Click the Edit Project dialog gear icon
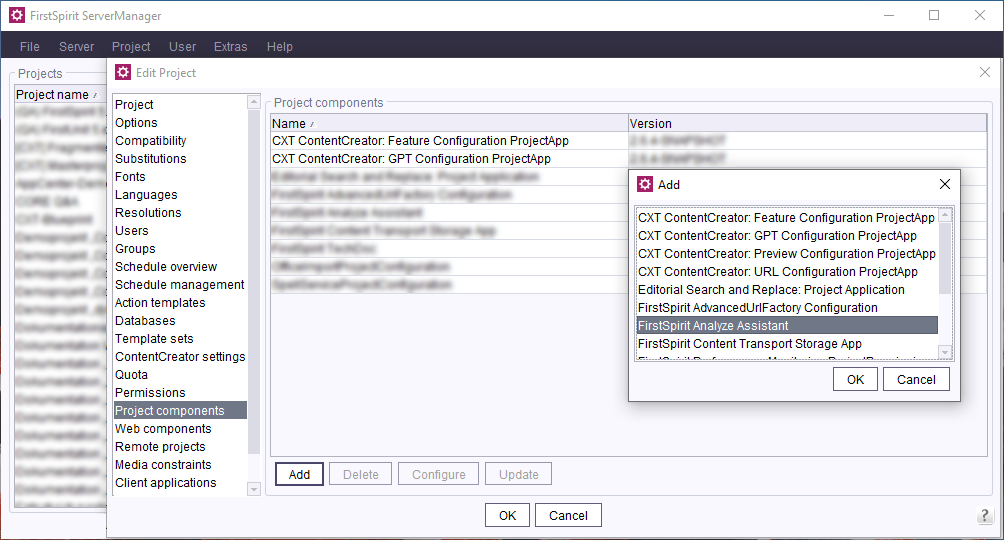1004x540 pixels. tap(123, 72)
